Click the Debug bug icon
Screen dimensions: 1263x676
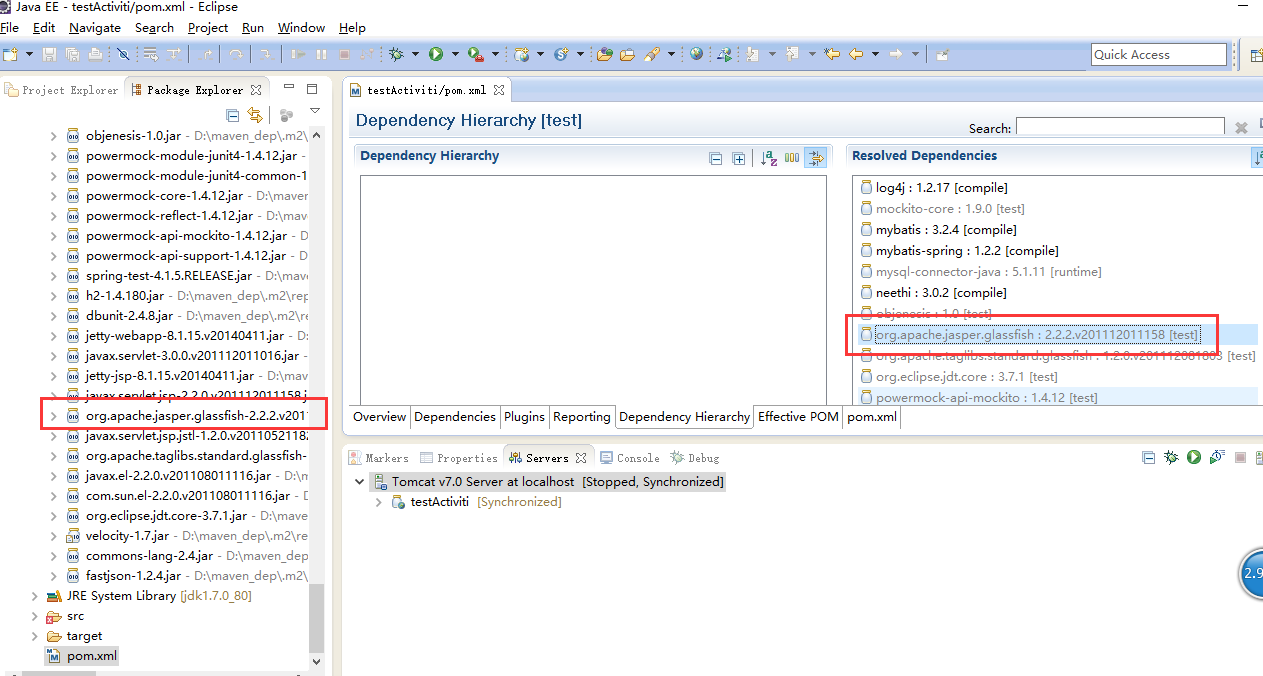pos(397,54)
